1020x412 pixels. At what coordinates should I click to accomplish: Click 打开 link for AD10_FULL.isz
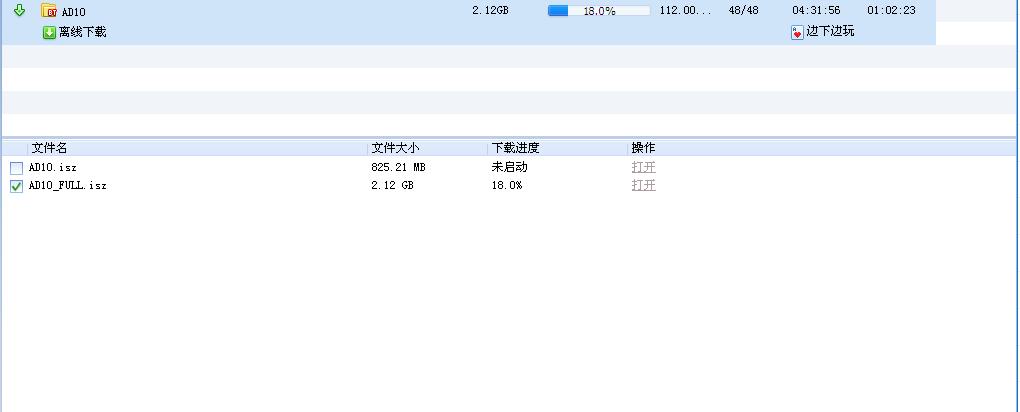click(643, 185)
